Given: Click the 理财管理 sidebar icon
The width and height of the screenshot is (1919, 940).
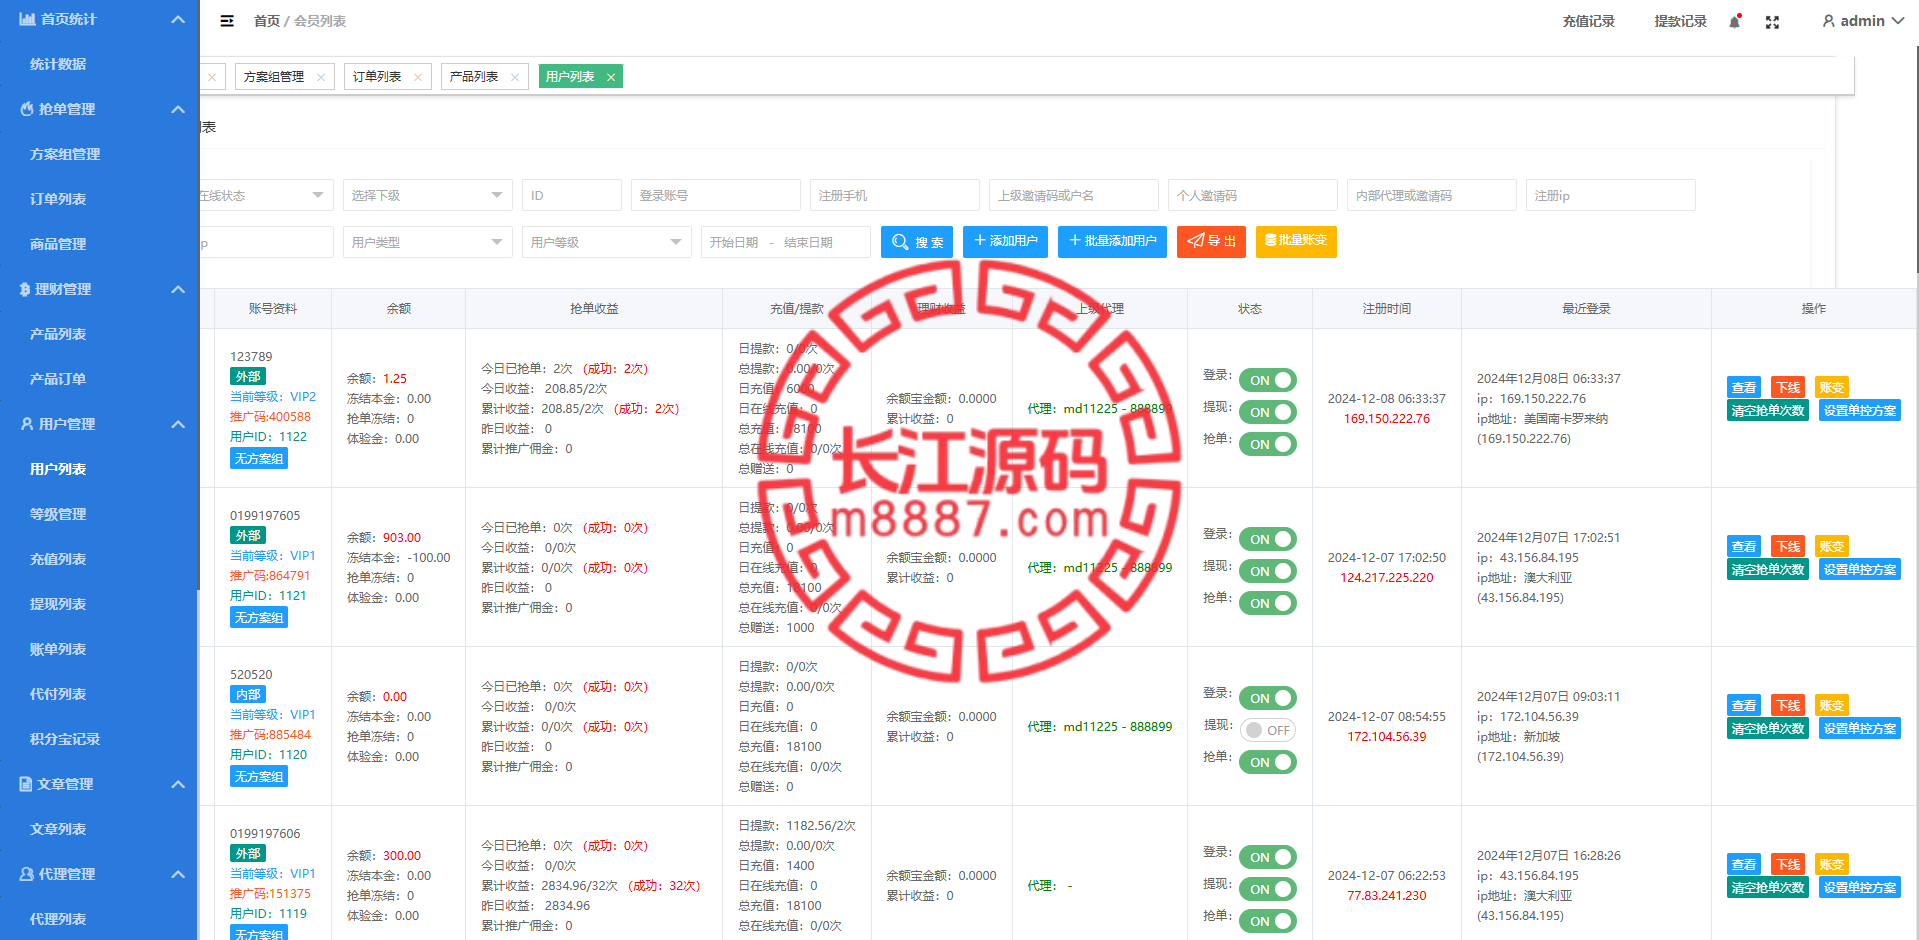Looking at the screenshot, I should pyautogui.click(x=25, y=289).
